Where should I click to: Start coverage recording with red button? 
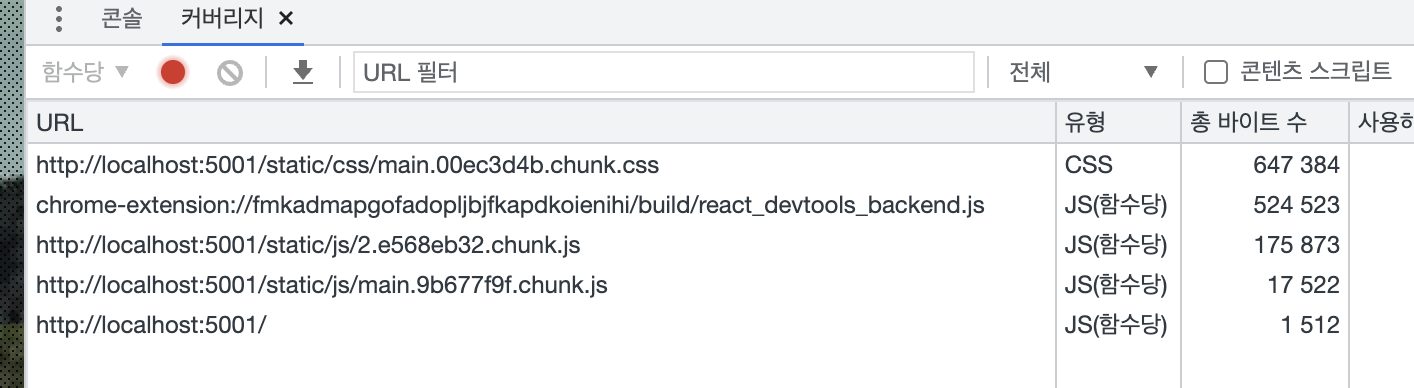click(x=173, y=72)
